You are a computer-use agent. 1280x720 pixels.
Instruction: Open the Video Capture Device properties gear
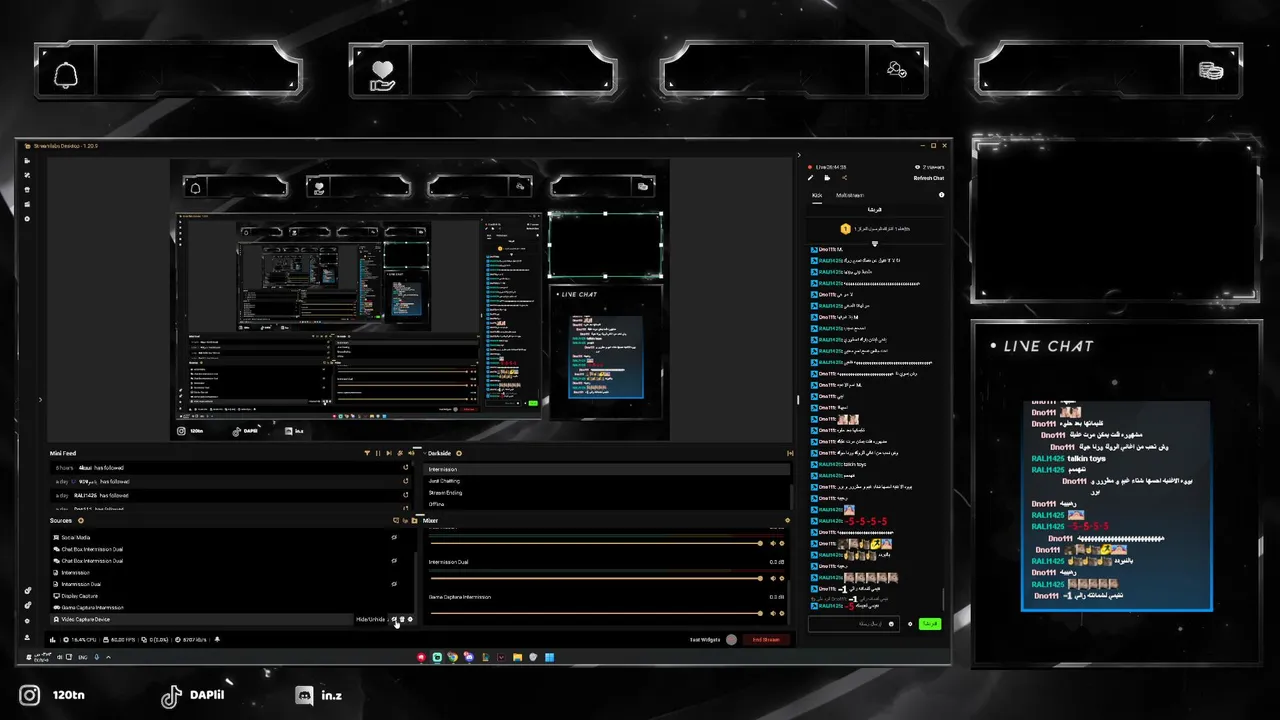410,619
